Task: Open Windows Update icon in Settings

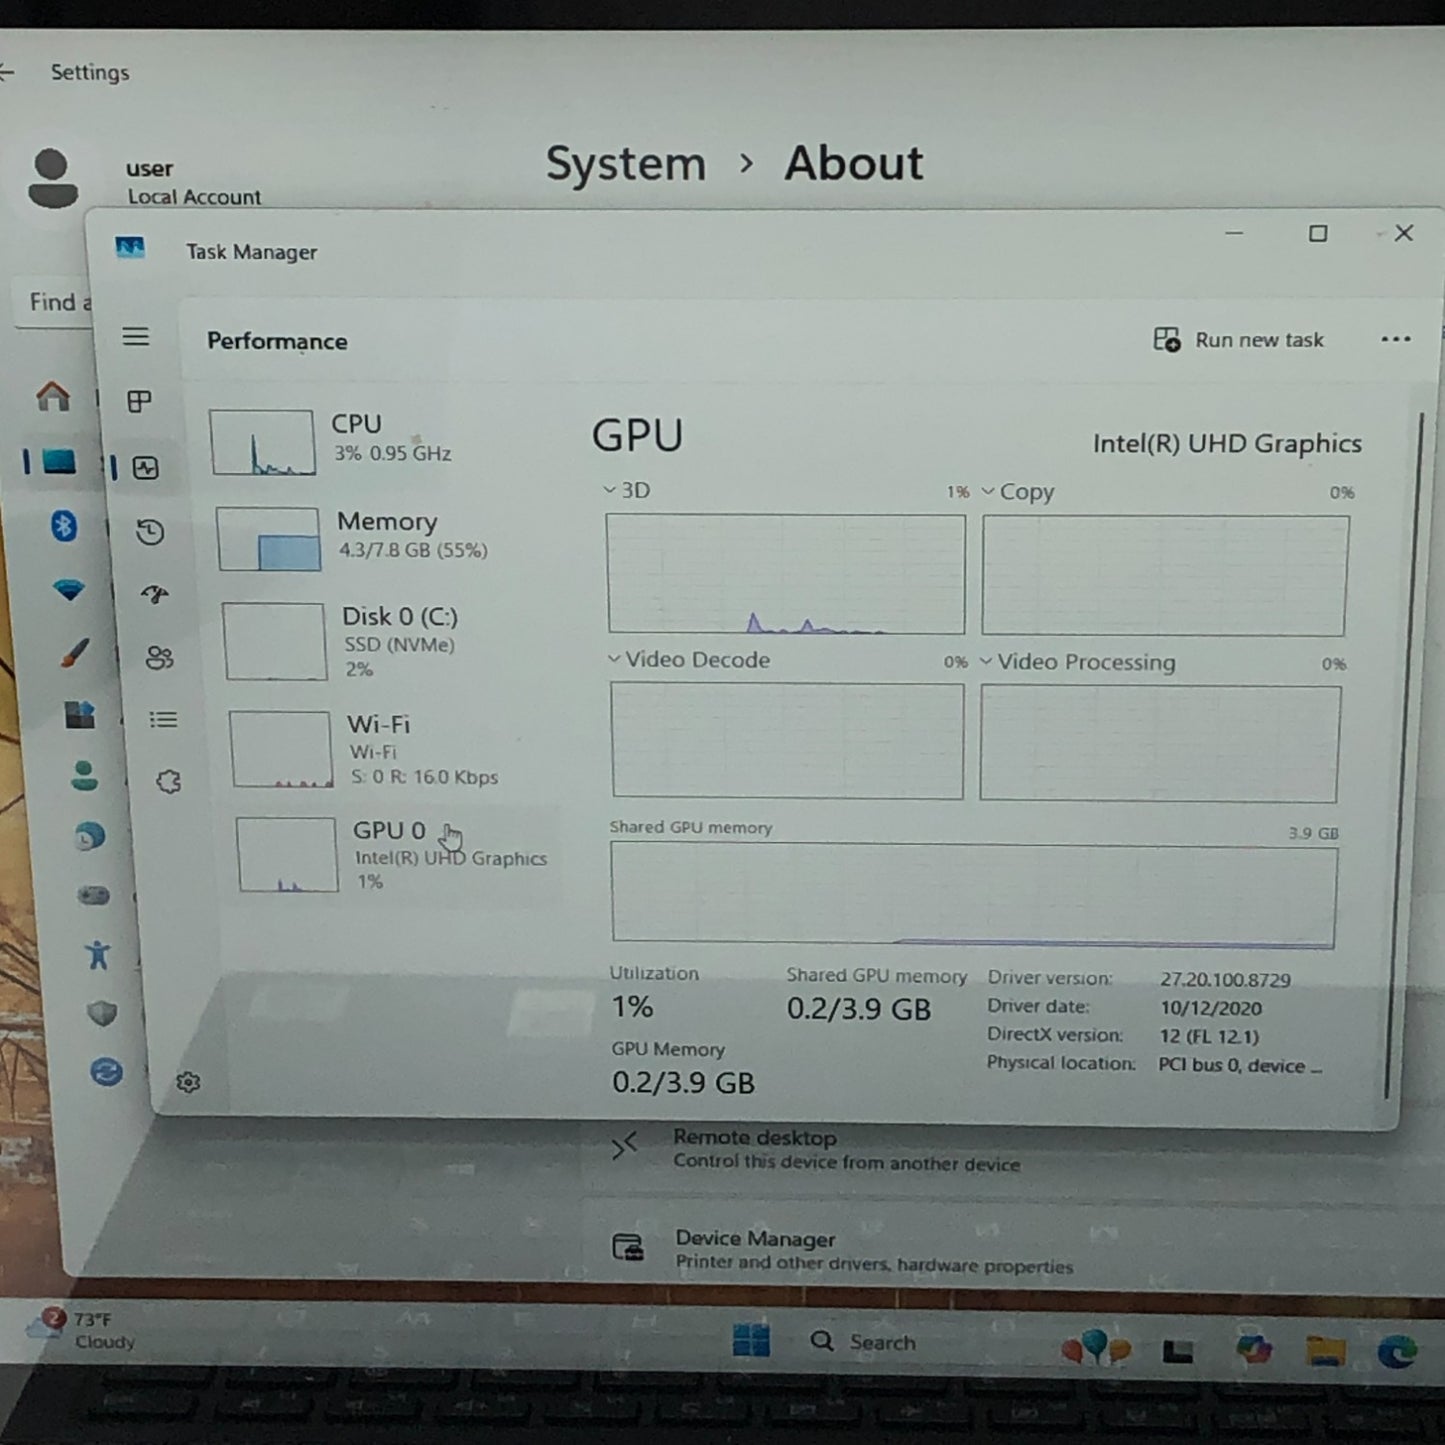Action: click(x=106, y=1072)
